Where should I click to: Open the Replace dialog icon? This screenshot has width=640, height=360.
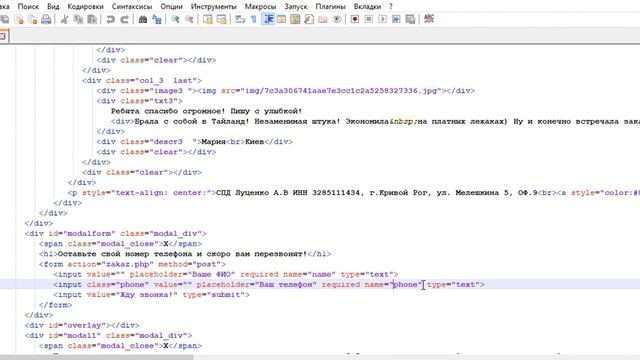[x=157, y=19]
